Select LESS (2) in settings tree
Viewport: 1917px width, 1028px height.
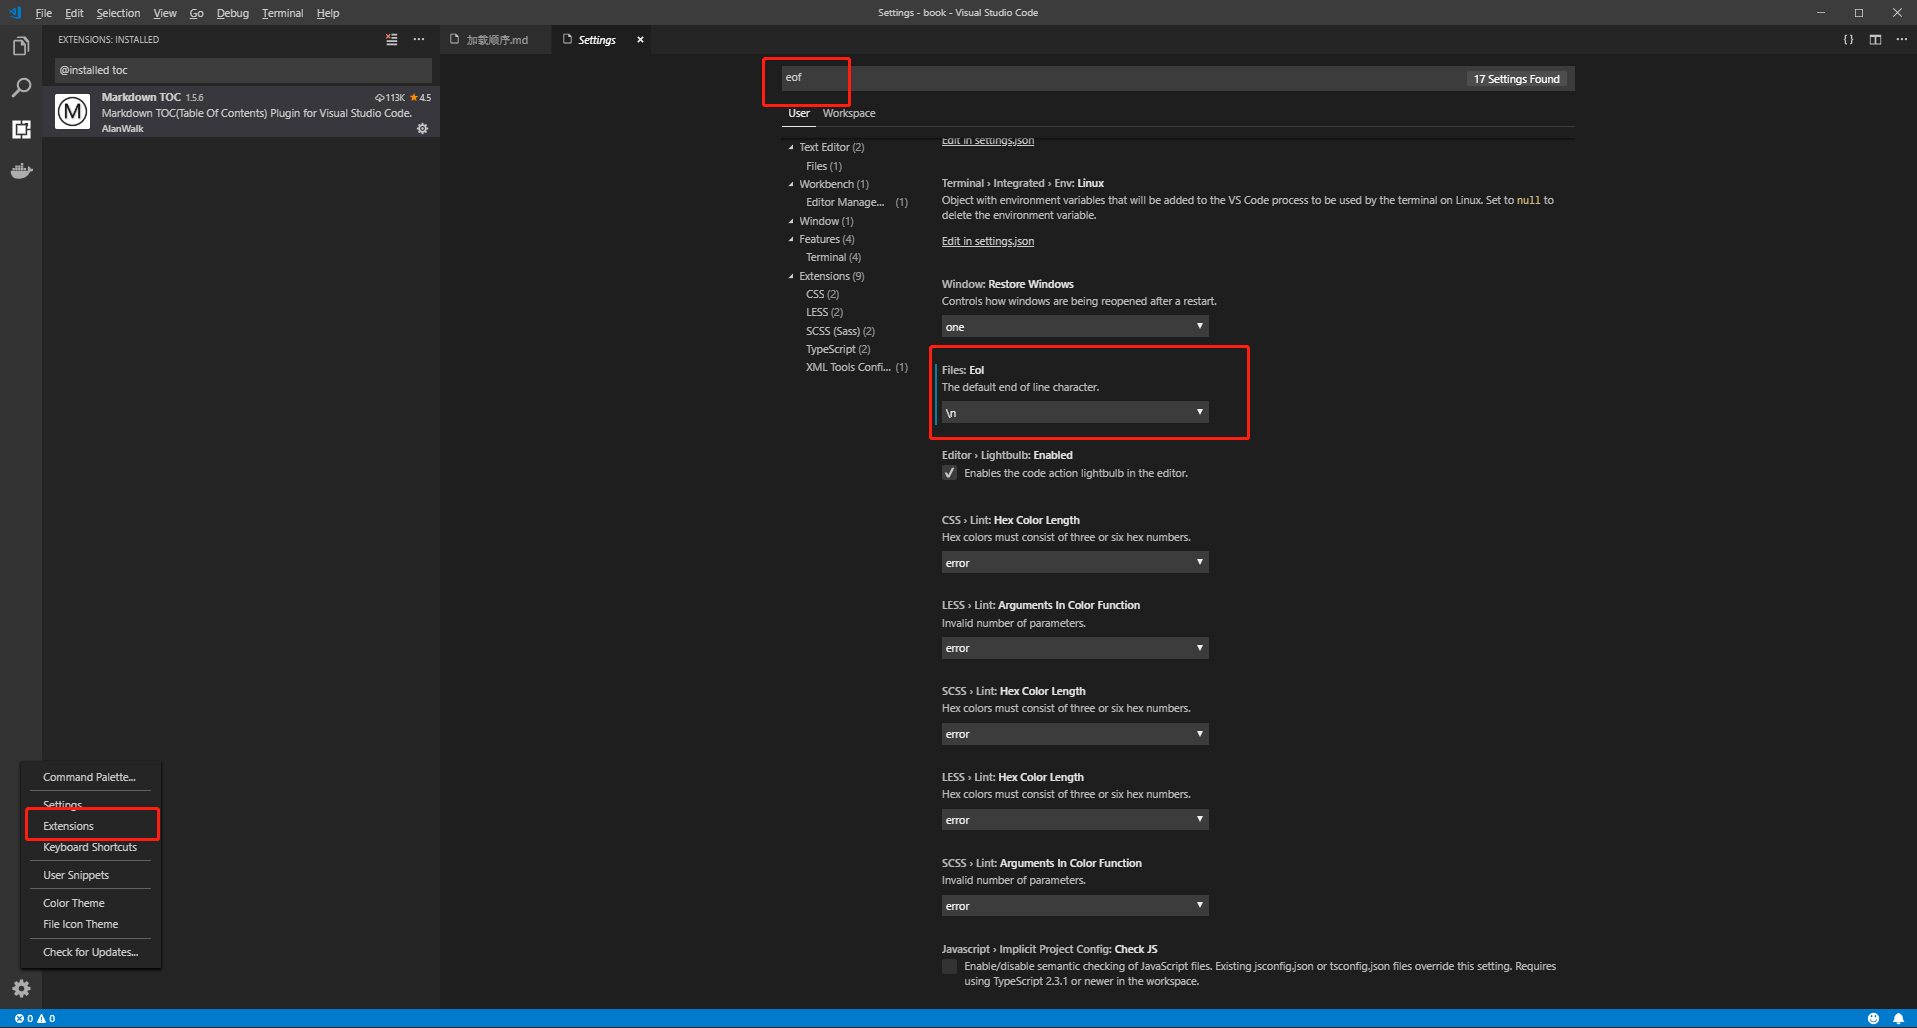tap(824, 312)
